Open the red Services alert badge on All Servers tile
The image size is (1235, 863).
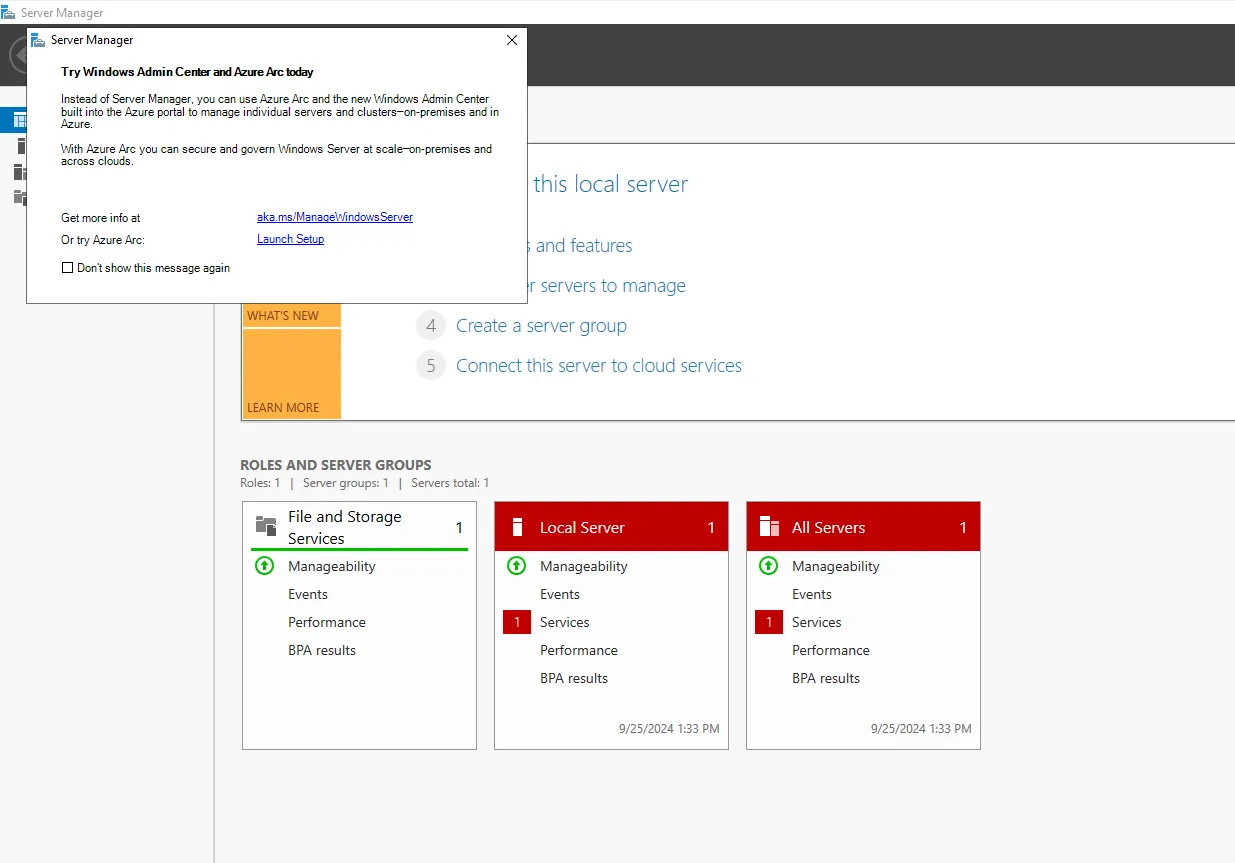coord(768,621)
